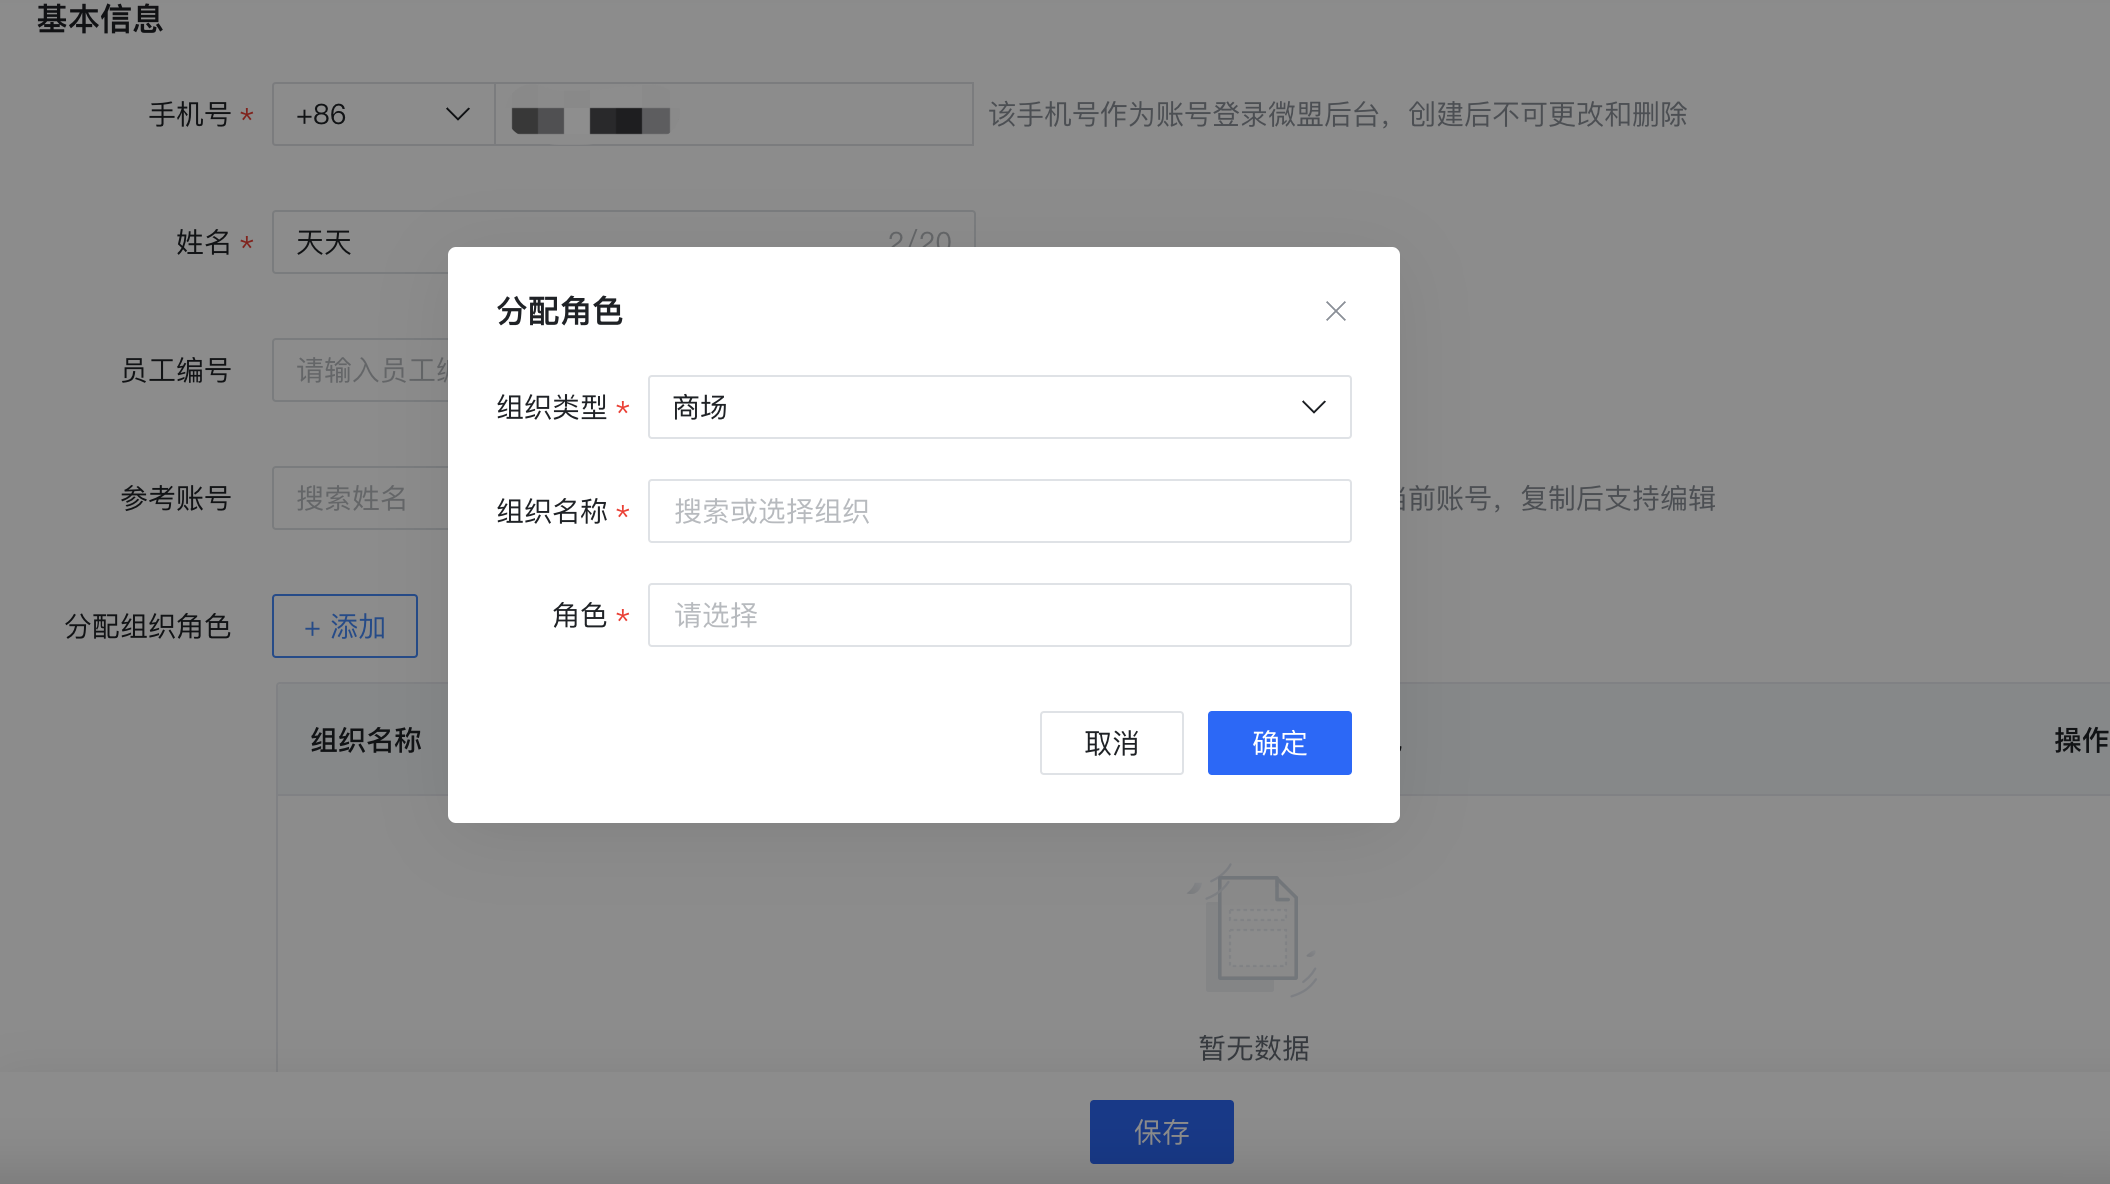Click the 操作 table column header
Screen dimensions: 2110x1184
(2081, 740)
